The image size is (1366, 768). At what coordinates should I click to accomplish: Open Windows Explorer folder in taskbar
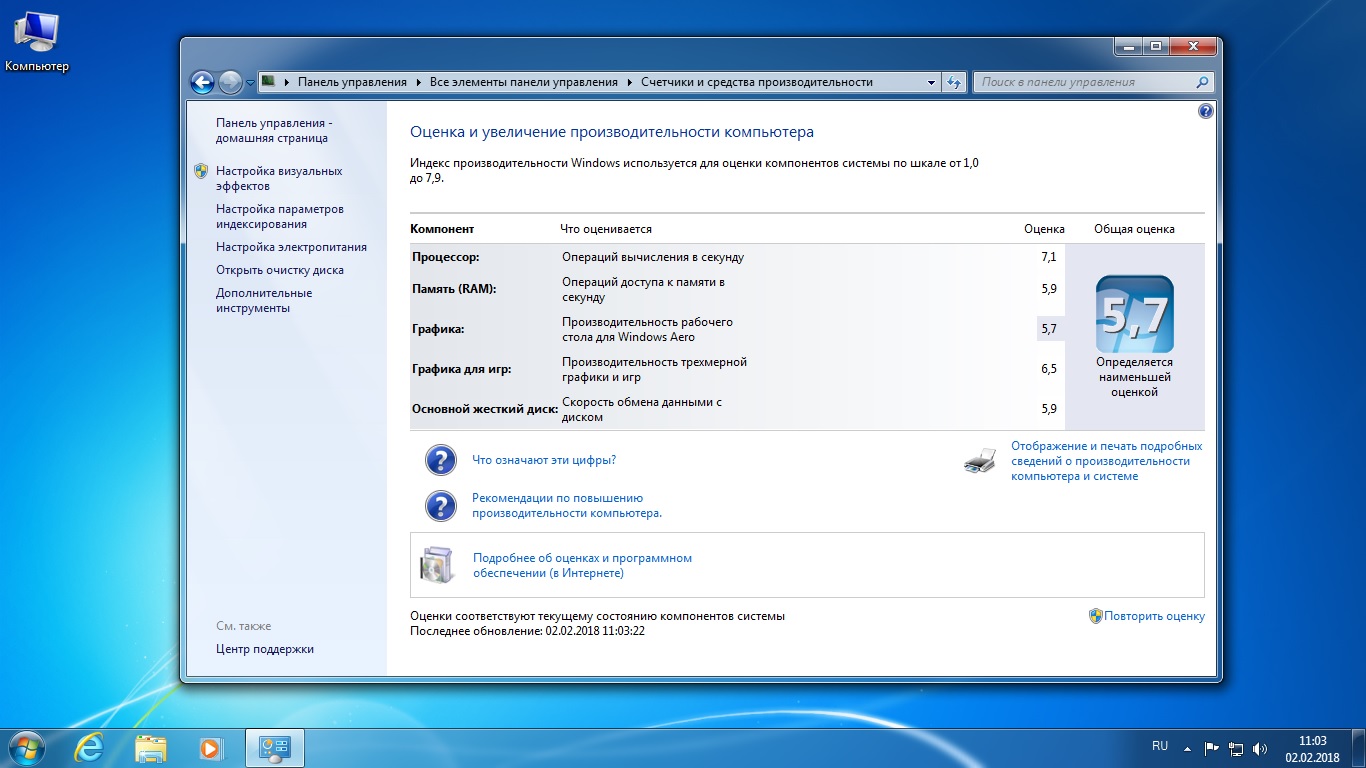[151, 747]
